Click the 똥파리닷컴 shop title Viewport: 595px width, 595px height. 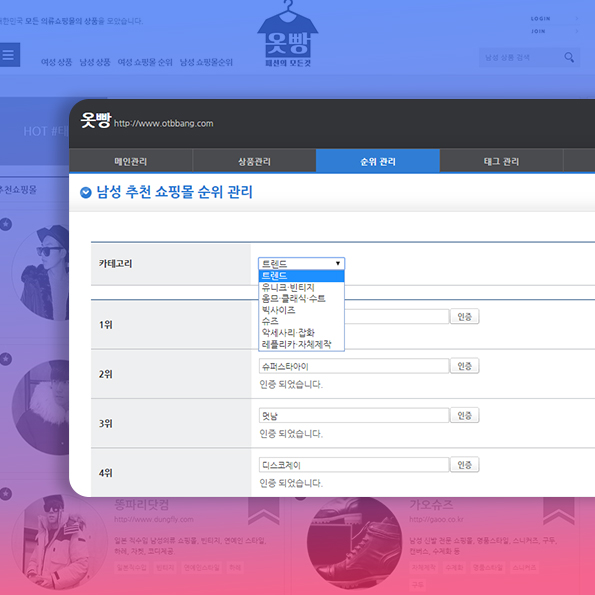pos(142,505)
